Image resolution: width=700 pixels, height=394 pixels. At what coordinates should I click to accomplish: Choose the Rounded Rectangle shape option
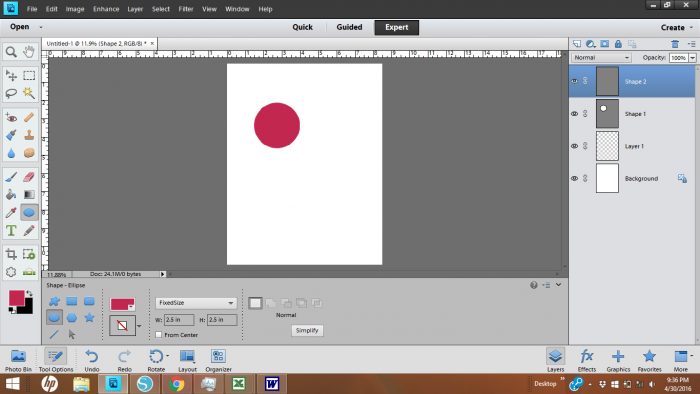pyautogui.click(x=89, y=301)
